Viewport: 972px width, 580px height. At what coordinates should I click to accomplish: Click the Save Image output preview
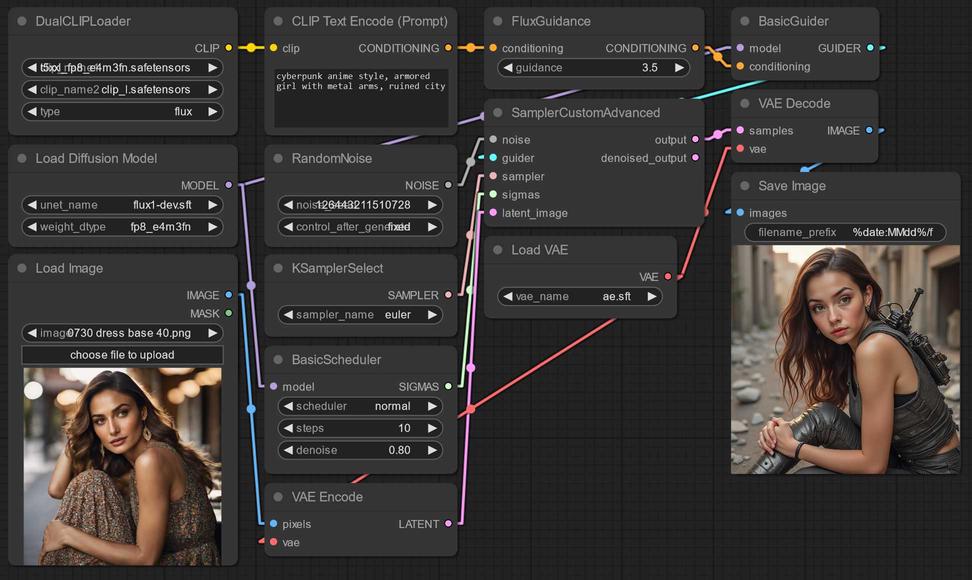(846, 359)
